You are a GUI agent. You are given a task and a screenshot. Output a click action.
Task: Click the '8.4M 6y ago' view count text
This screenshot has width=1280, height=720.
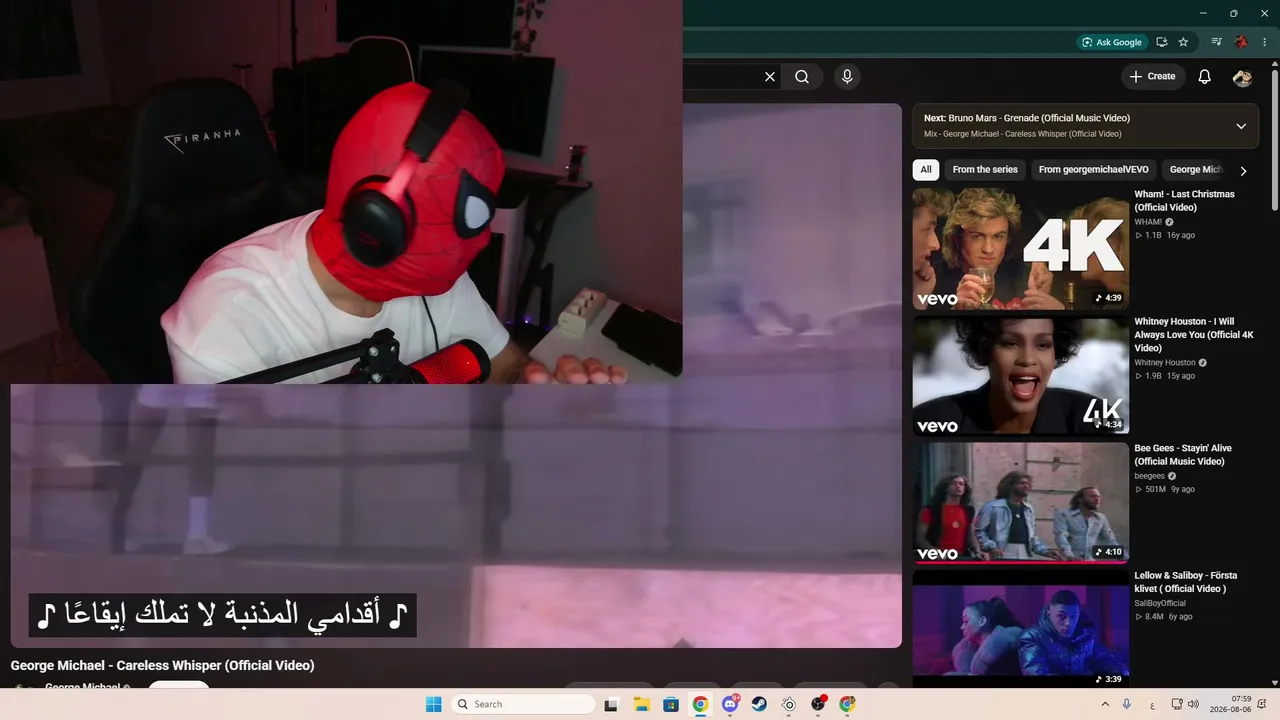1163,616
